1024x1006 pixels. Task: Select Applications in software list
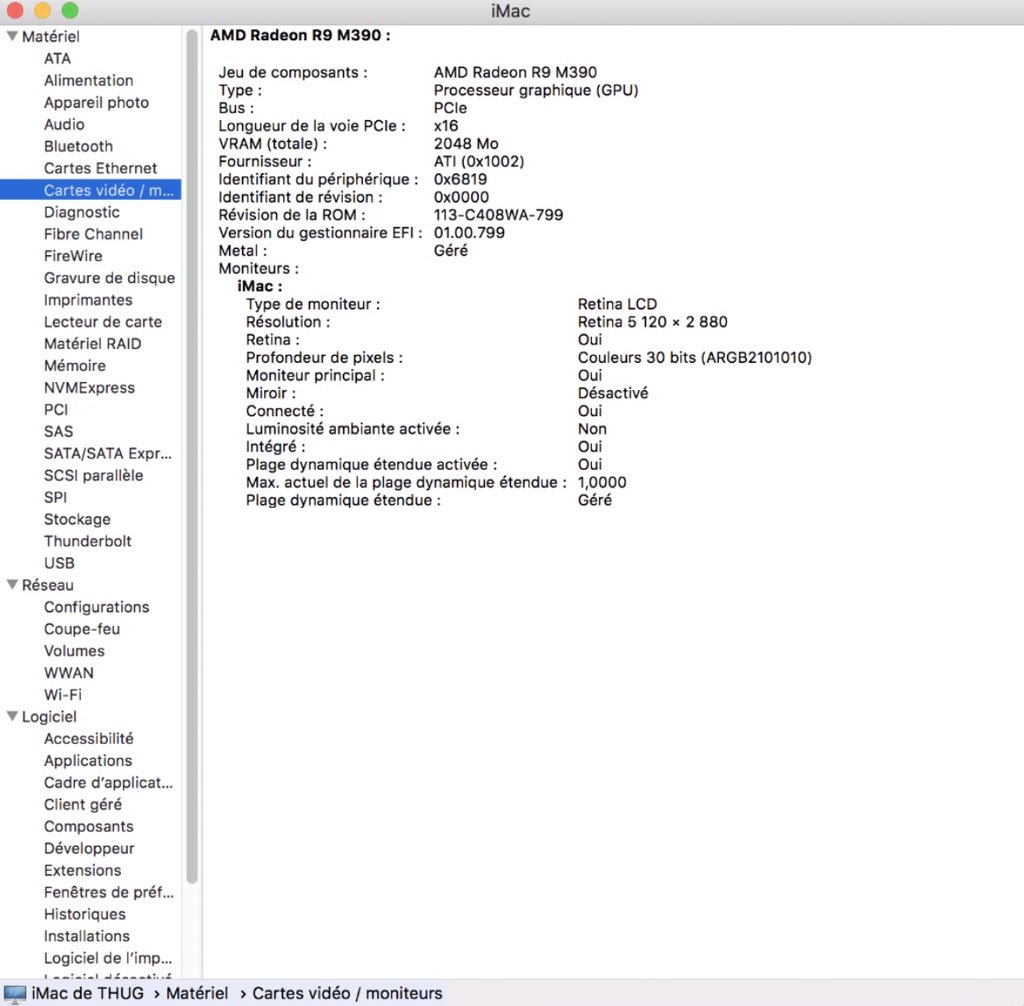(88, 761)
